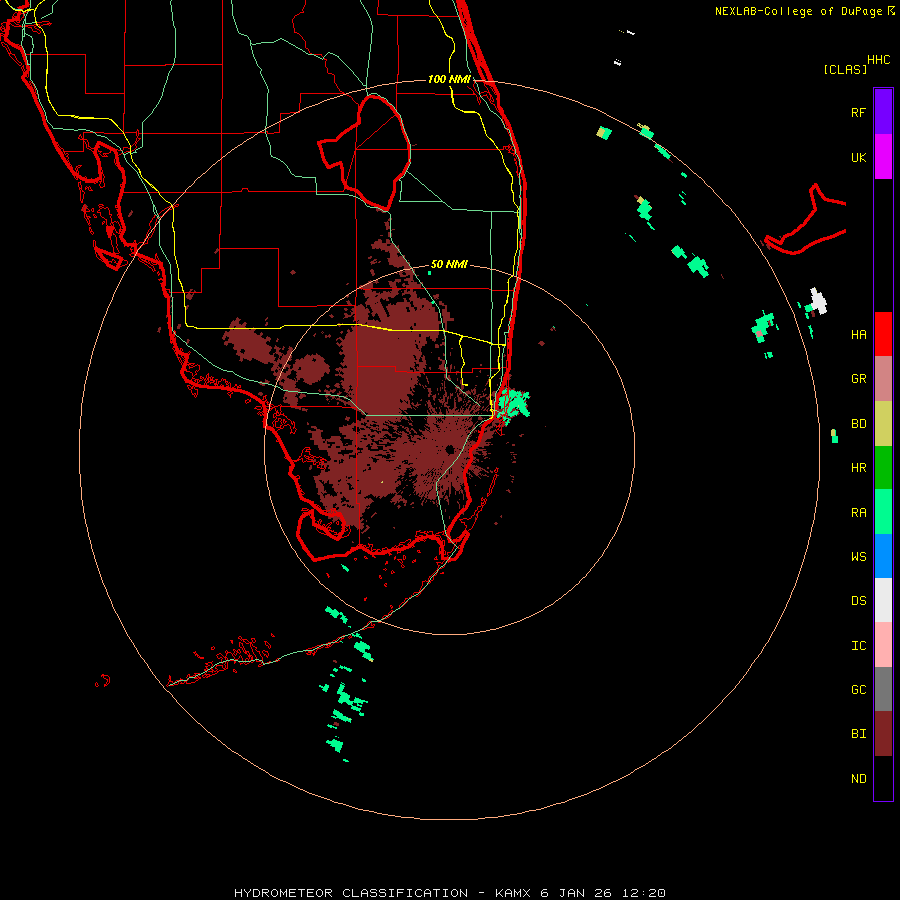Click the 'DS' legend label

point(858,601)
